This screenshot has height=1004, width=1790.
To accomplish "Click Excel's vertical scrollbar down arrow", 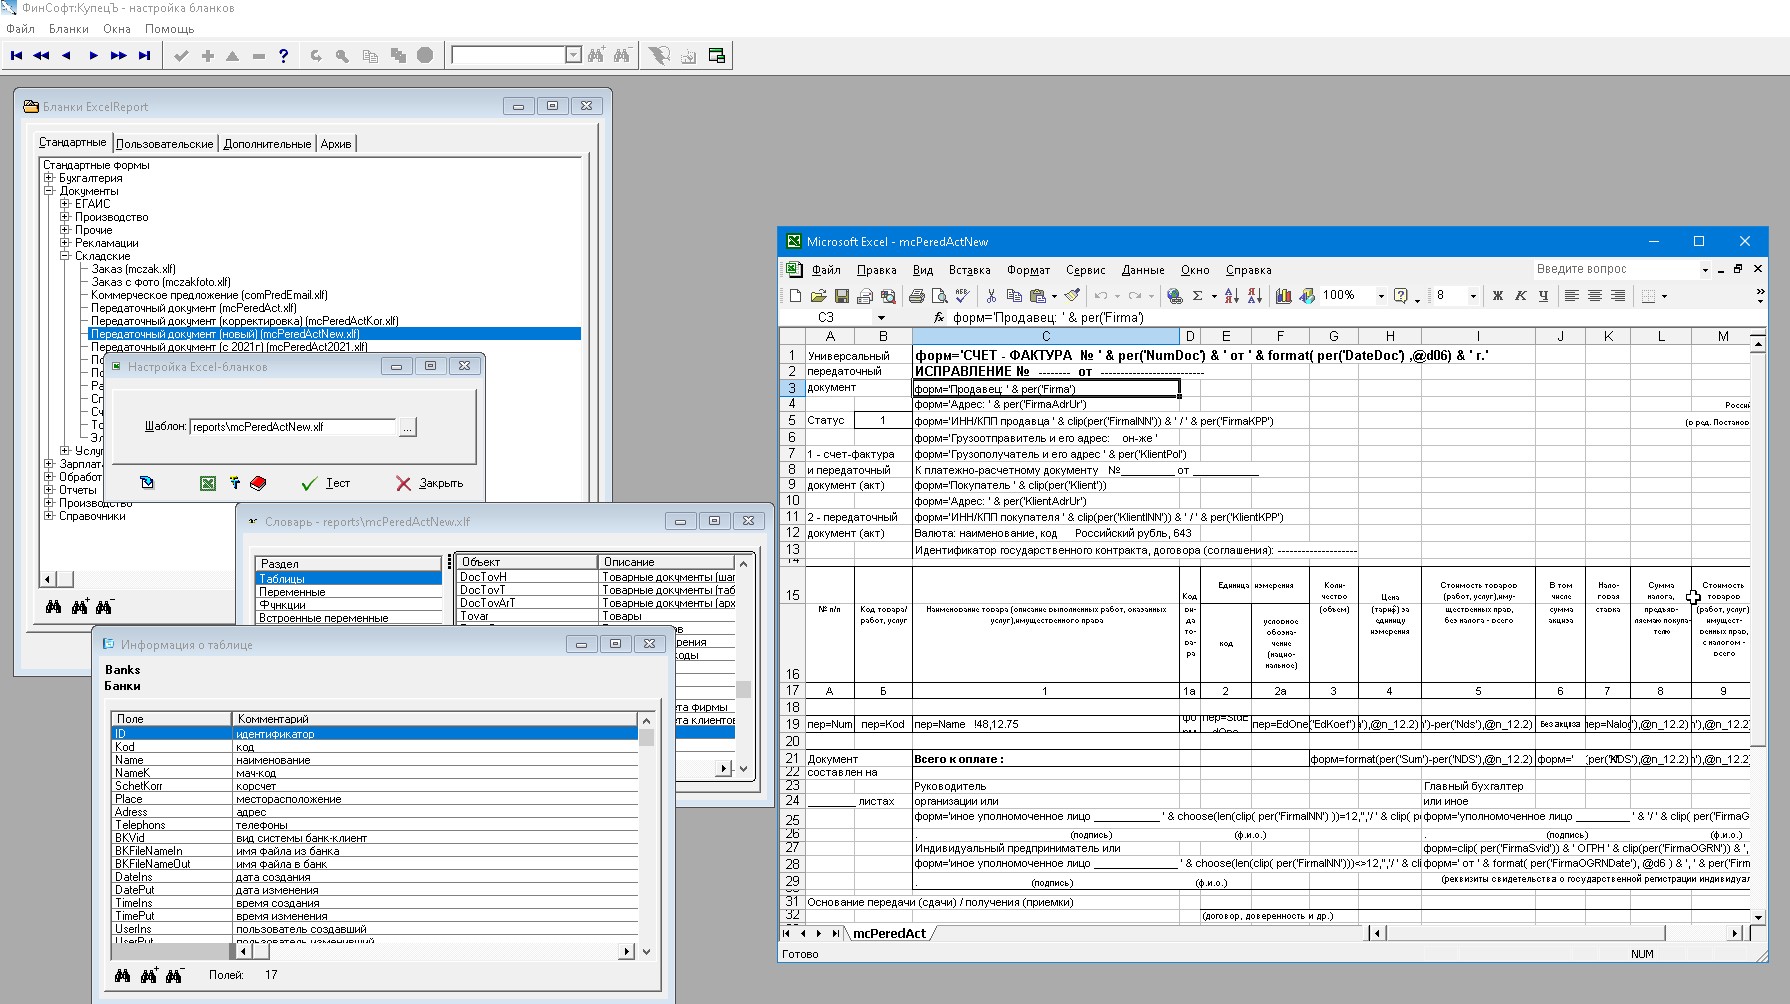I will [x=1757, y=917].
